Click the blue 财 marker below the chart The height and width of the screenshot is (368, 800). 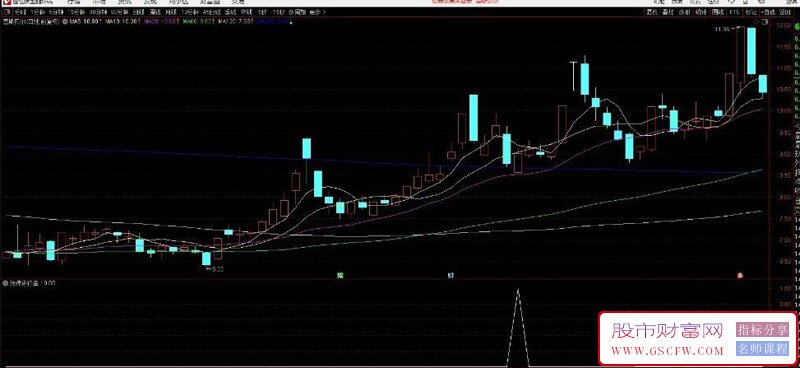[x=451, y=276]
